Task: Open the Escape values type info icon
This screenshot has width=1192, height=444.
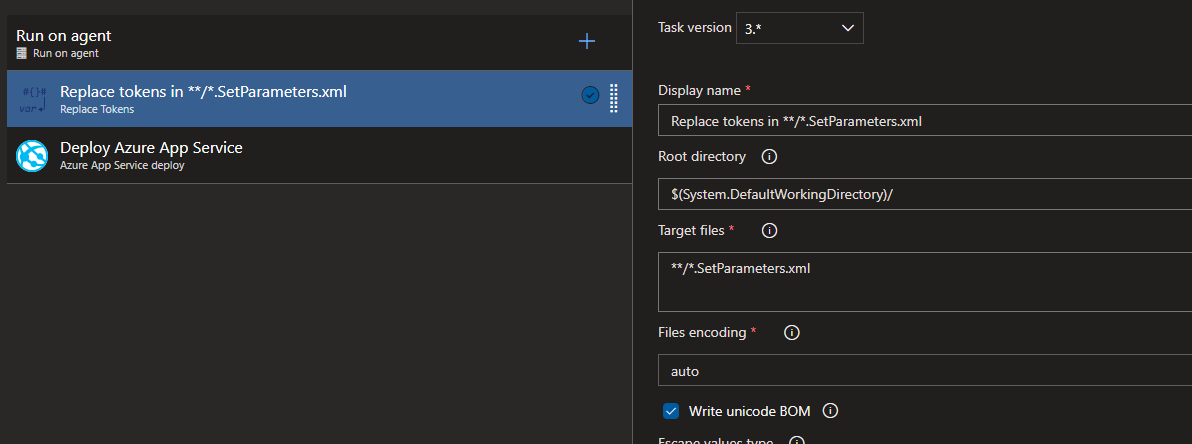Action: (797, 440)
